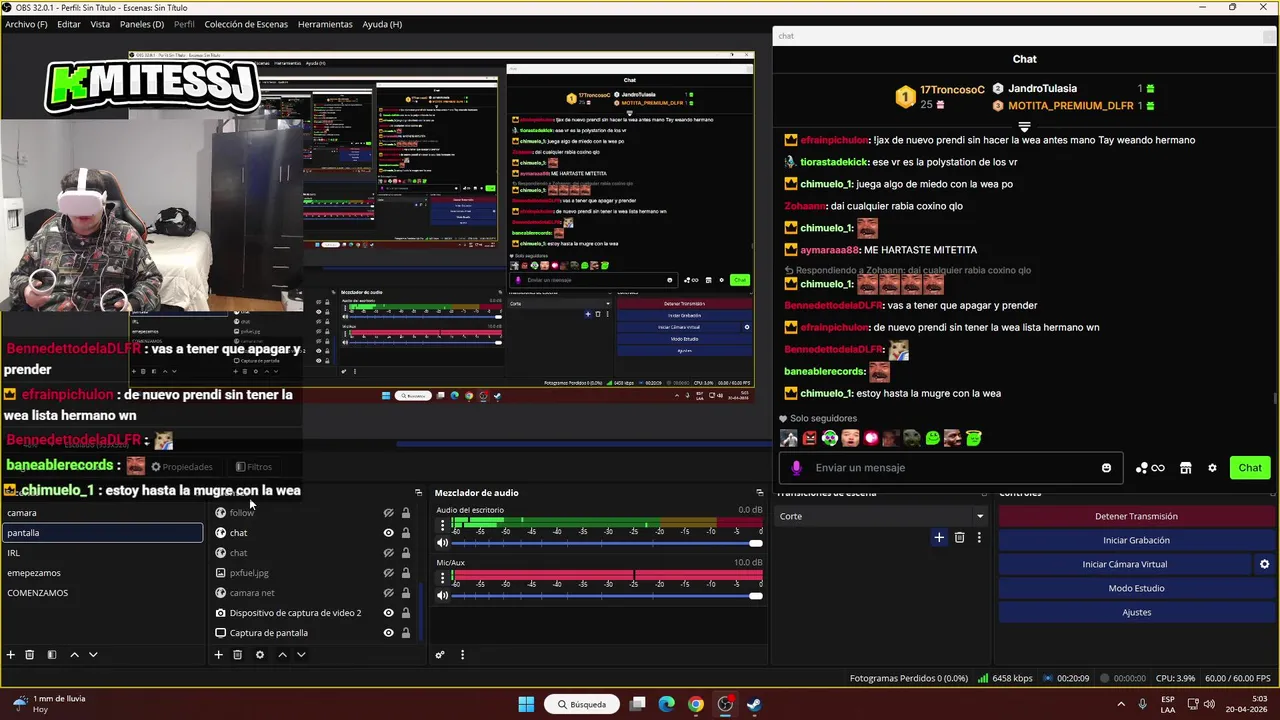Viewport: 1280px width, 720px height.
Task: Toggle lock on pxfuel.jpg source
Action: [x=405, y=573]
